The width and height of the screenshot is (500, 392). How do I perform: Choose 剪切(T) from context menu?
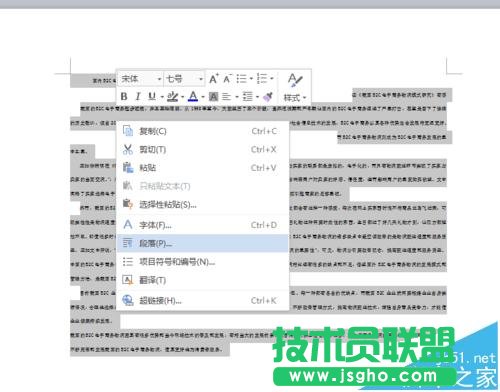click(203, 149)
